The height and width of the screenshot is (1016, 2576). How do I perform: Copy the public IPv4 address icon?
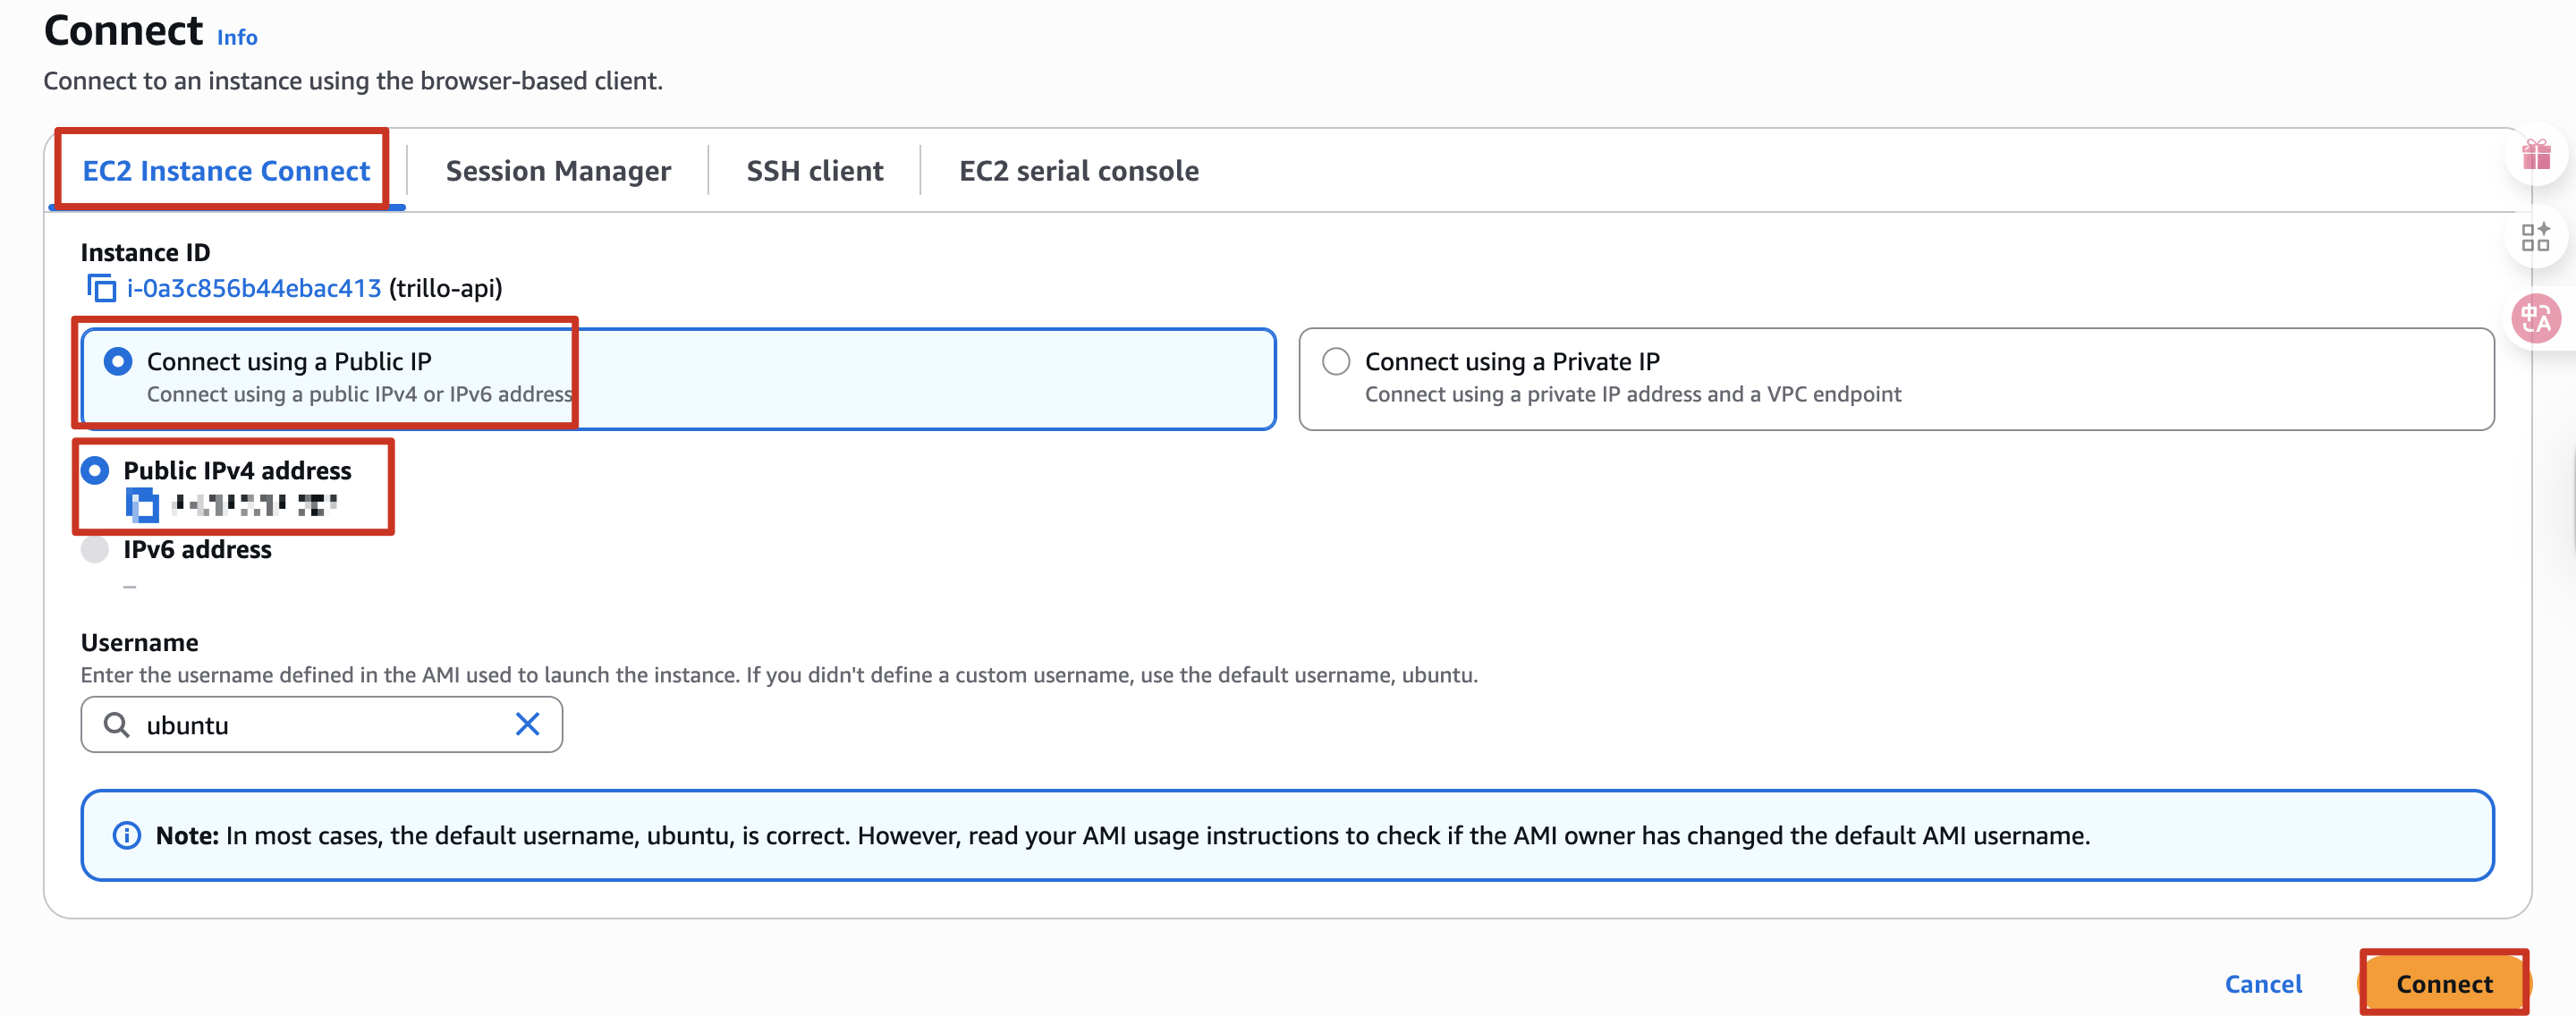coord(142,506)
